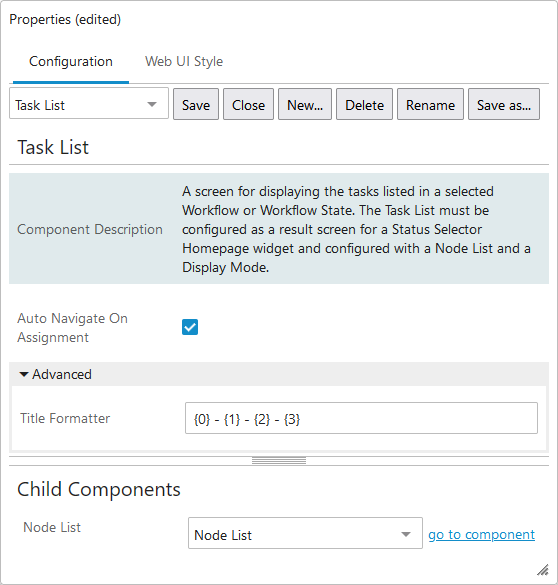Switch to the Web UI Style tab
This screenshot has height=585, width=558.
[x=184, y=61]
